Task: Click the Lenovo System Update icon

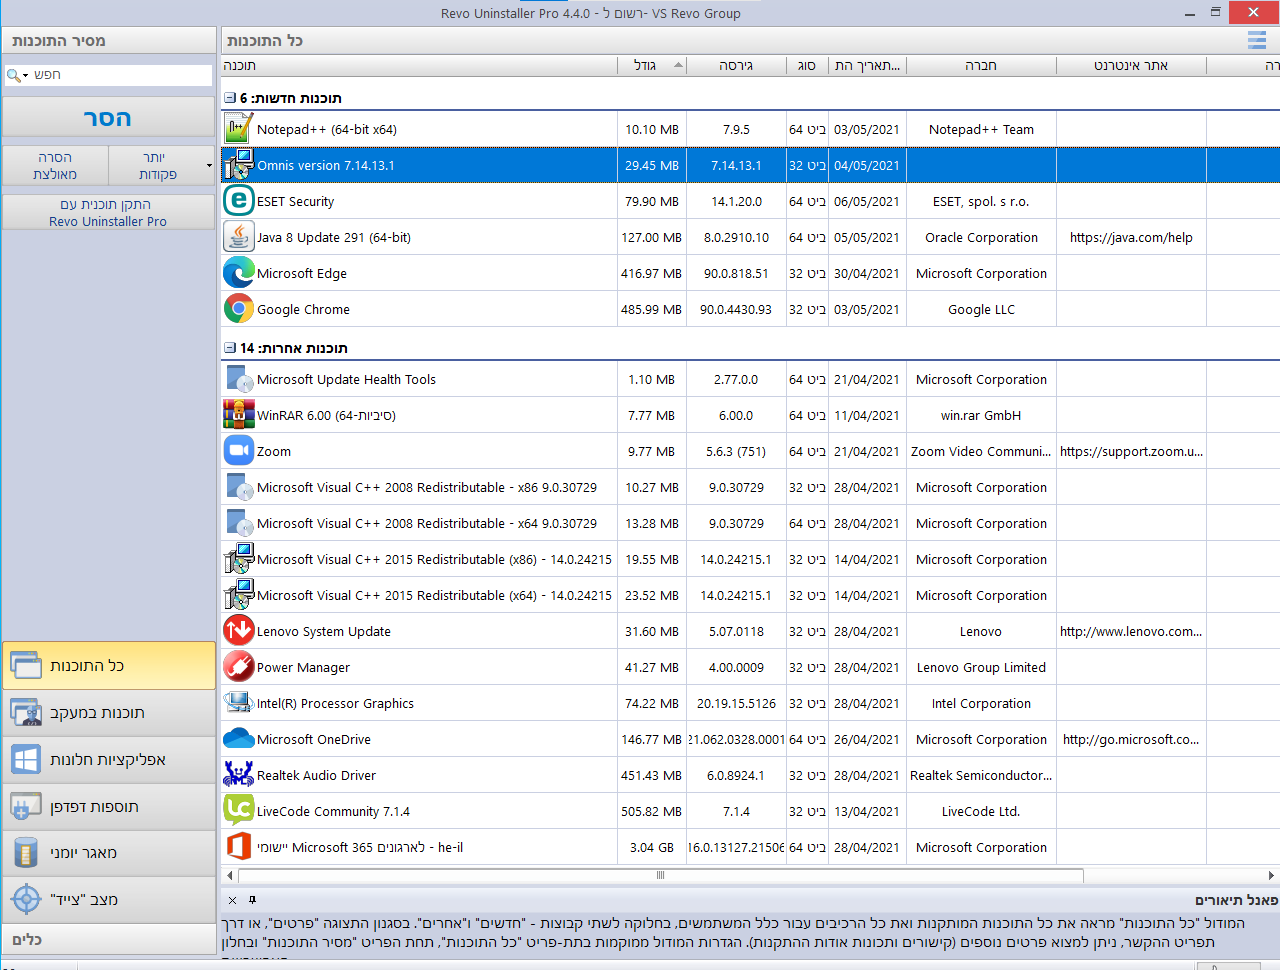Action: coord(238,631)
